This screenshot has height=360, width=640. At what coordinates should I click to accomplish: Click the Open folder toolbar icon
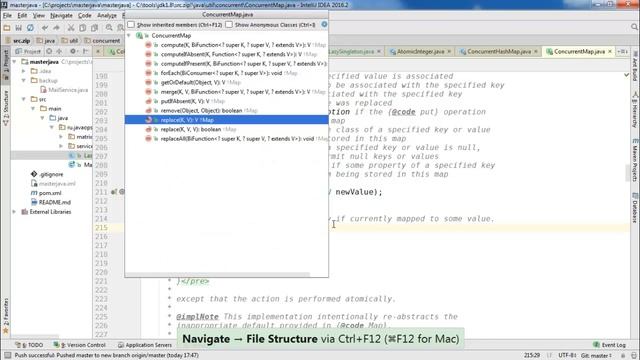(x=7, y=28)
